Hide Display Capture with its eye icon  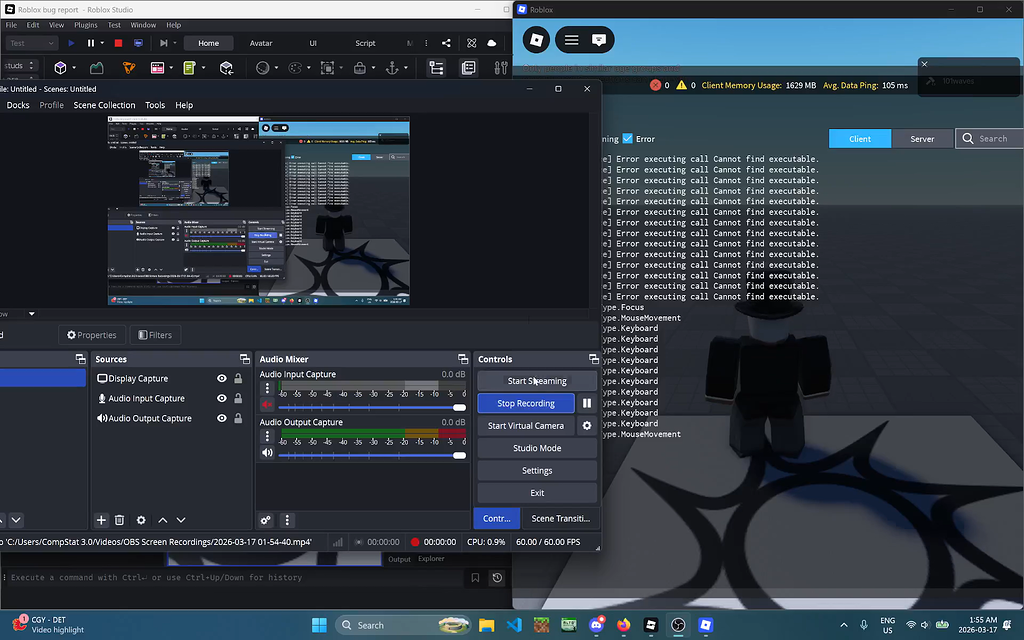click(222, 379)
